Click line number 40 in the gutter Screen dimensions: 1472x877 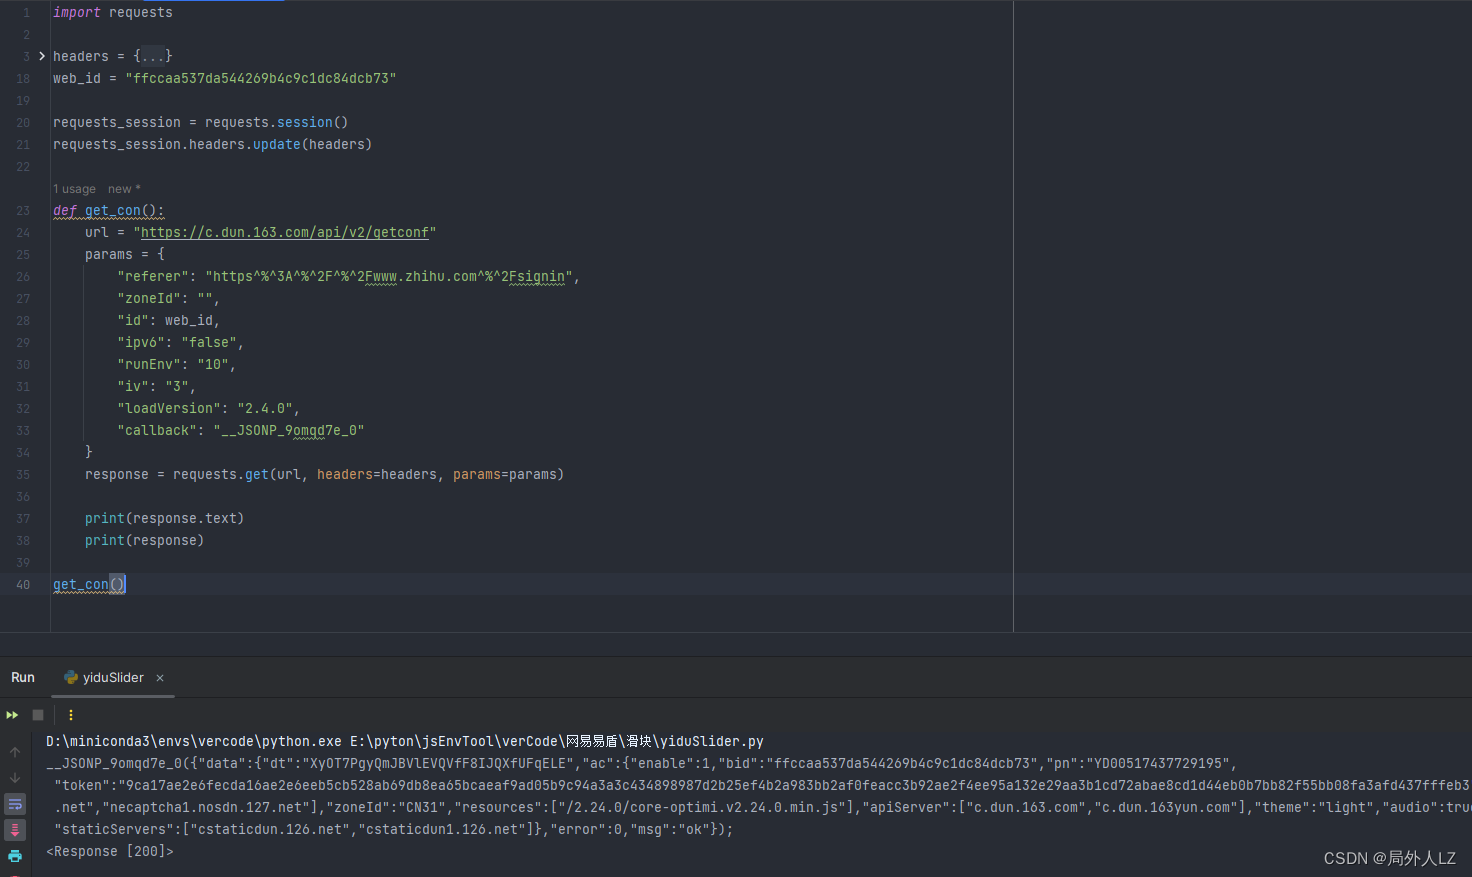[x=23, y=585]
